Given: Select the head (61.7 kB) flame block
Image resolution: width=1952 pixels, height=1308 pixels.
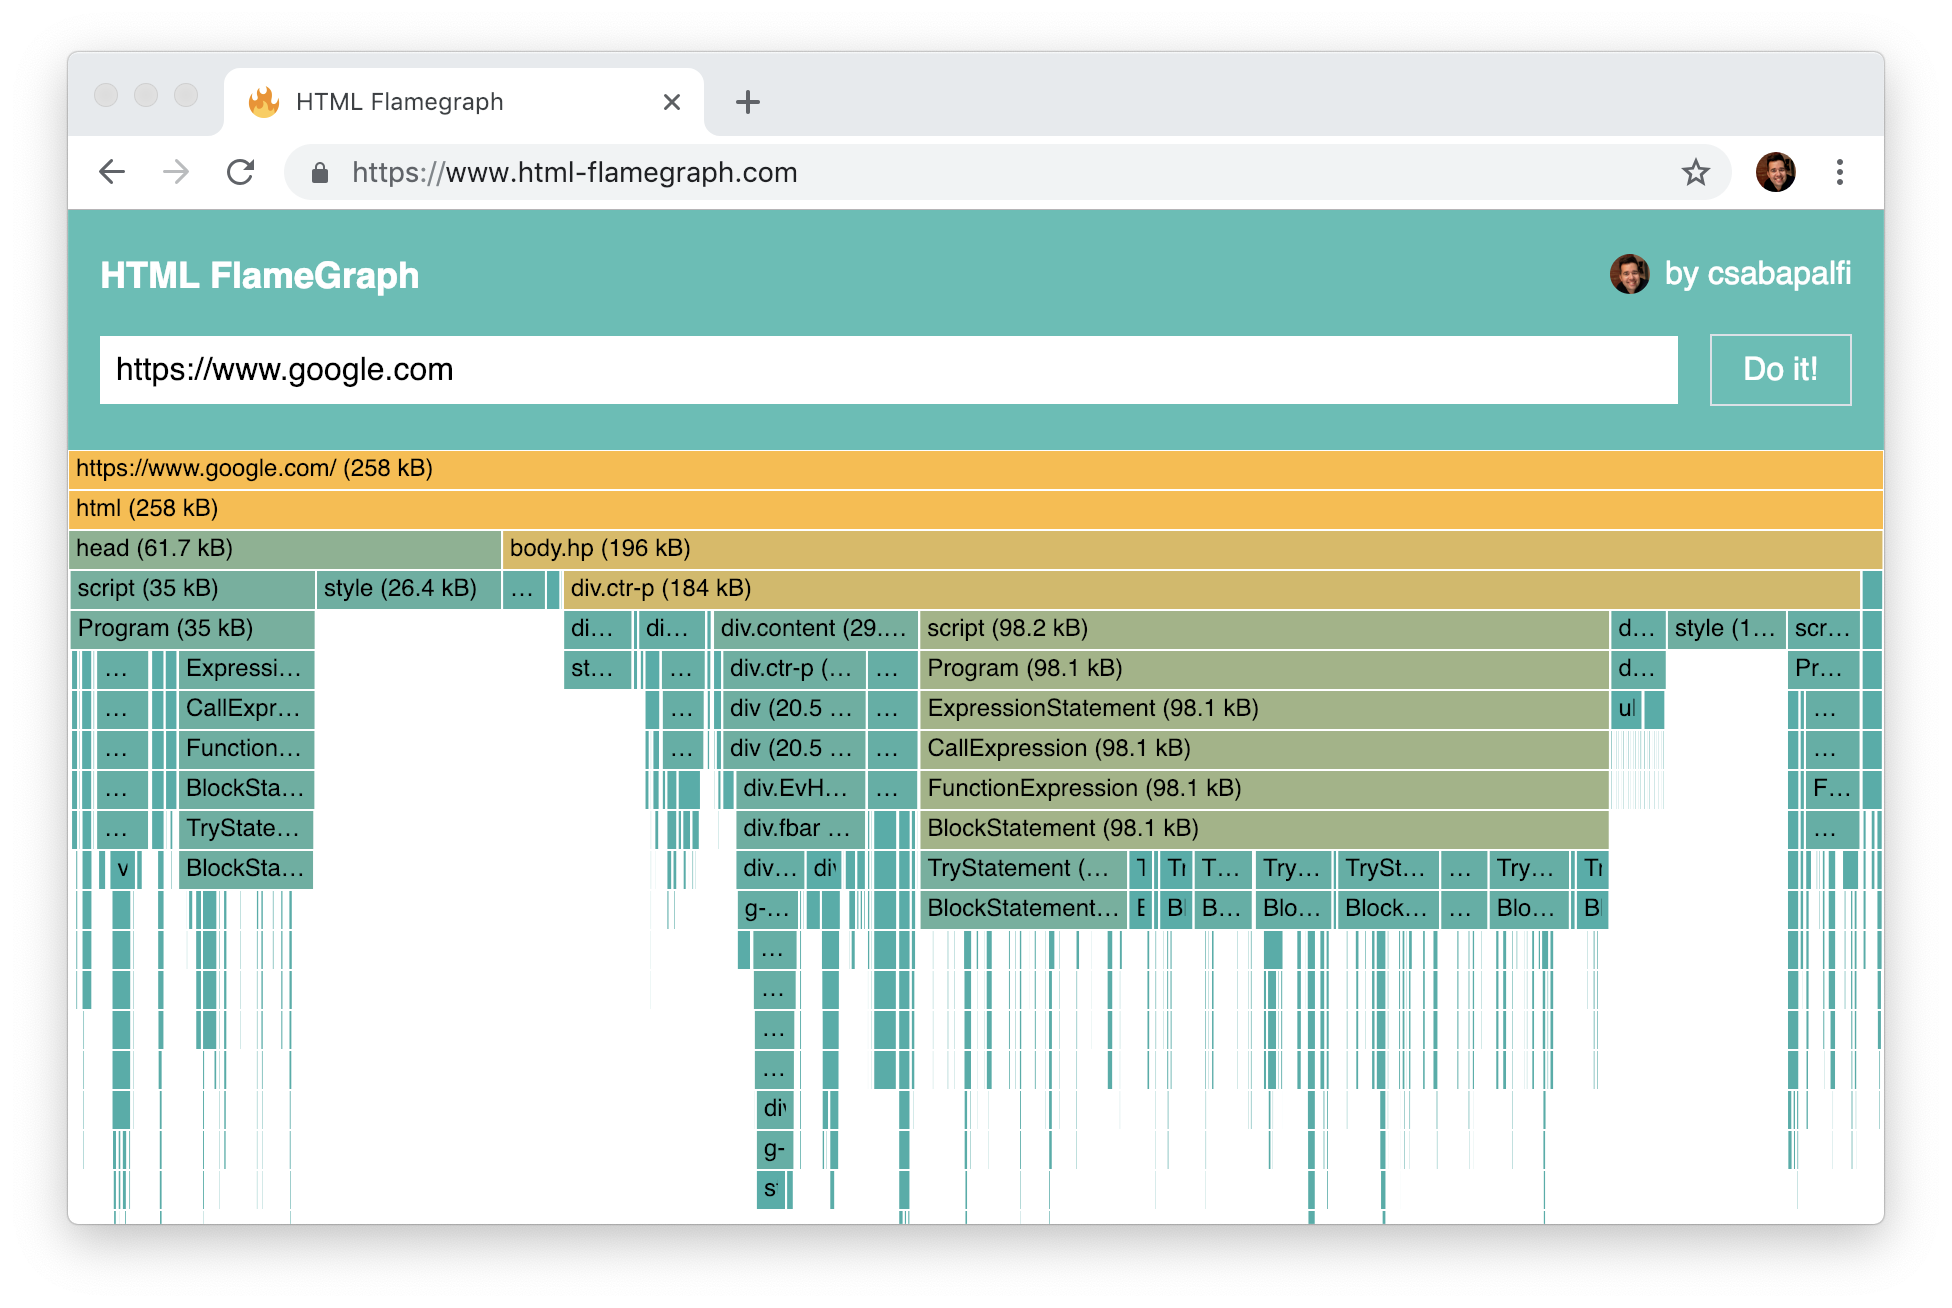Looking at the screenshot, I should [285, 548].
